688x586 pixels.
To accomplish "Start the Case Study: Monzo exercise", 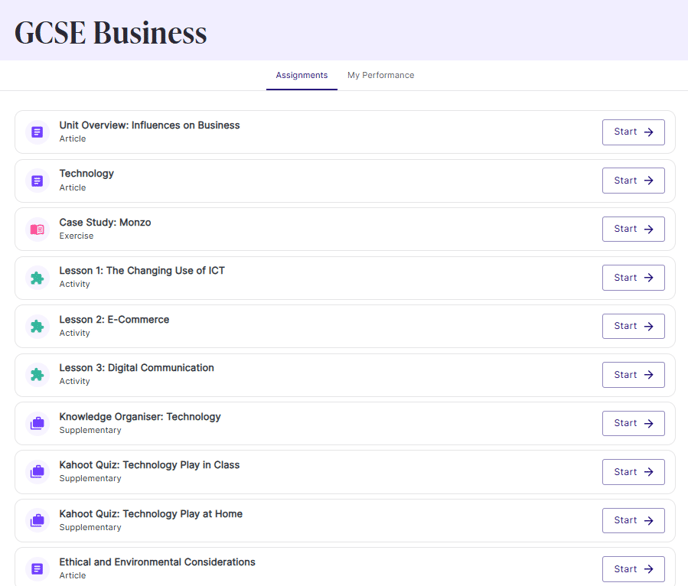I will click(x=633, y=229).
